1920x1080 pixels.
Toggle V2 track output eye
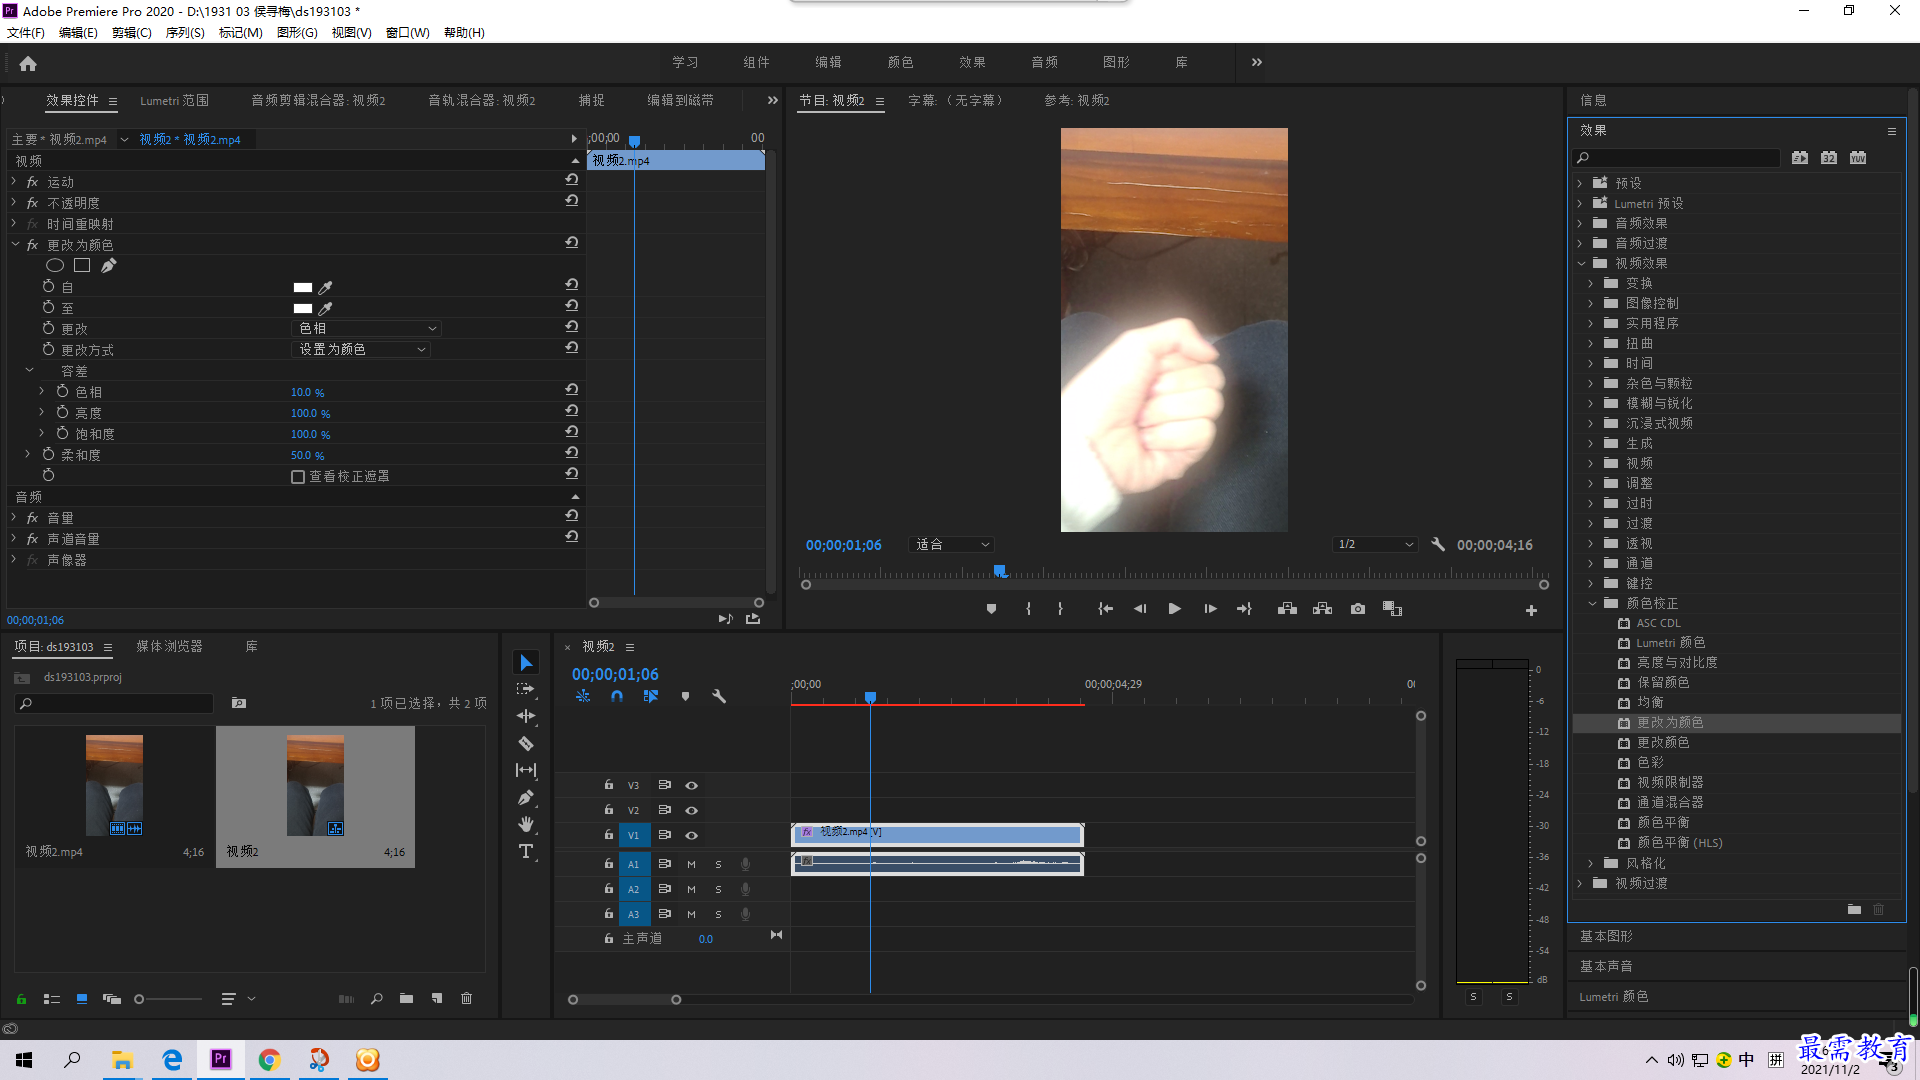tap(691, 810)
